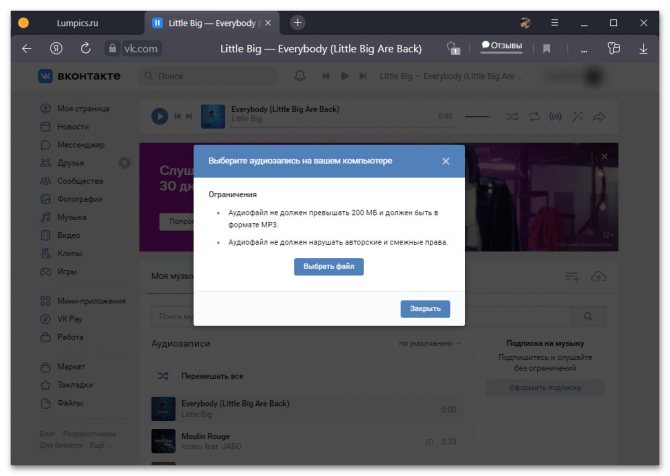This screenshot has height=476, width=670.
Task: Open browser downloads arrow icon
Action: [643, 49]
